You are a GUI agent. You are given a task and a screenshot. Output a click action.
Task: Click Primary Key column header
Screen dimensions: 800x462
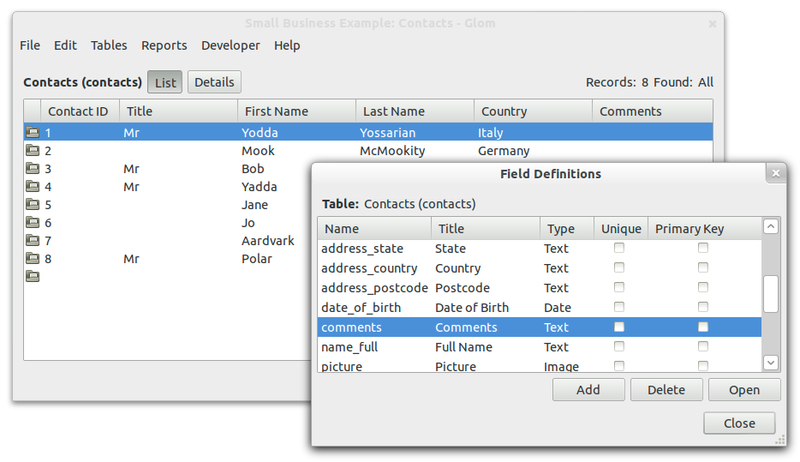coord(705,228)
